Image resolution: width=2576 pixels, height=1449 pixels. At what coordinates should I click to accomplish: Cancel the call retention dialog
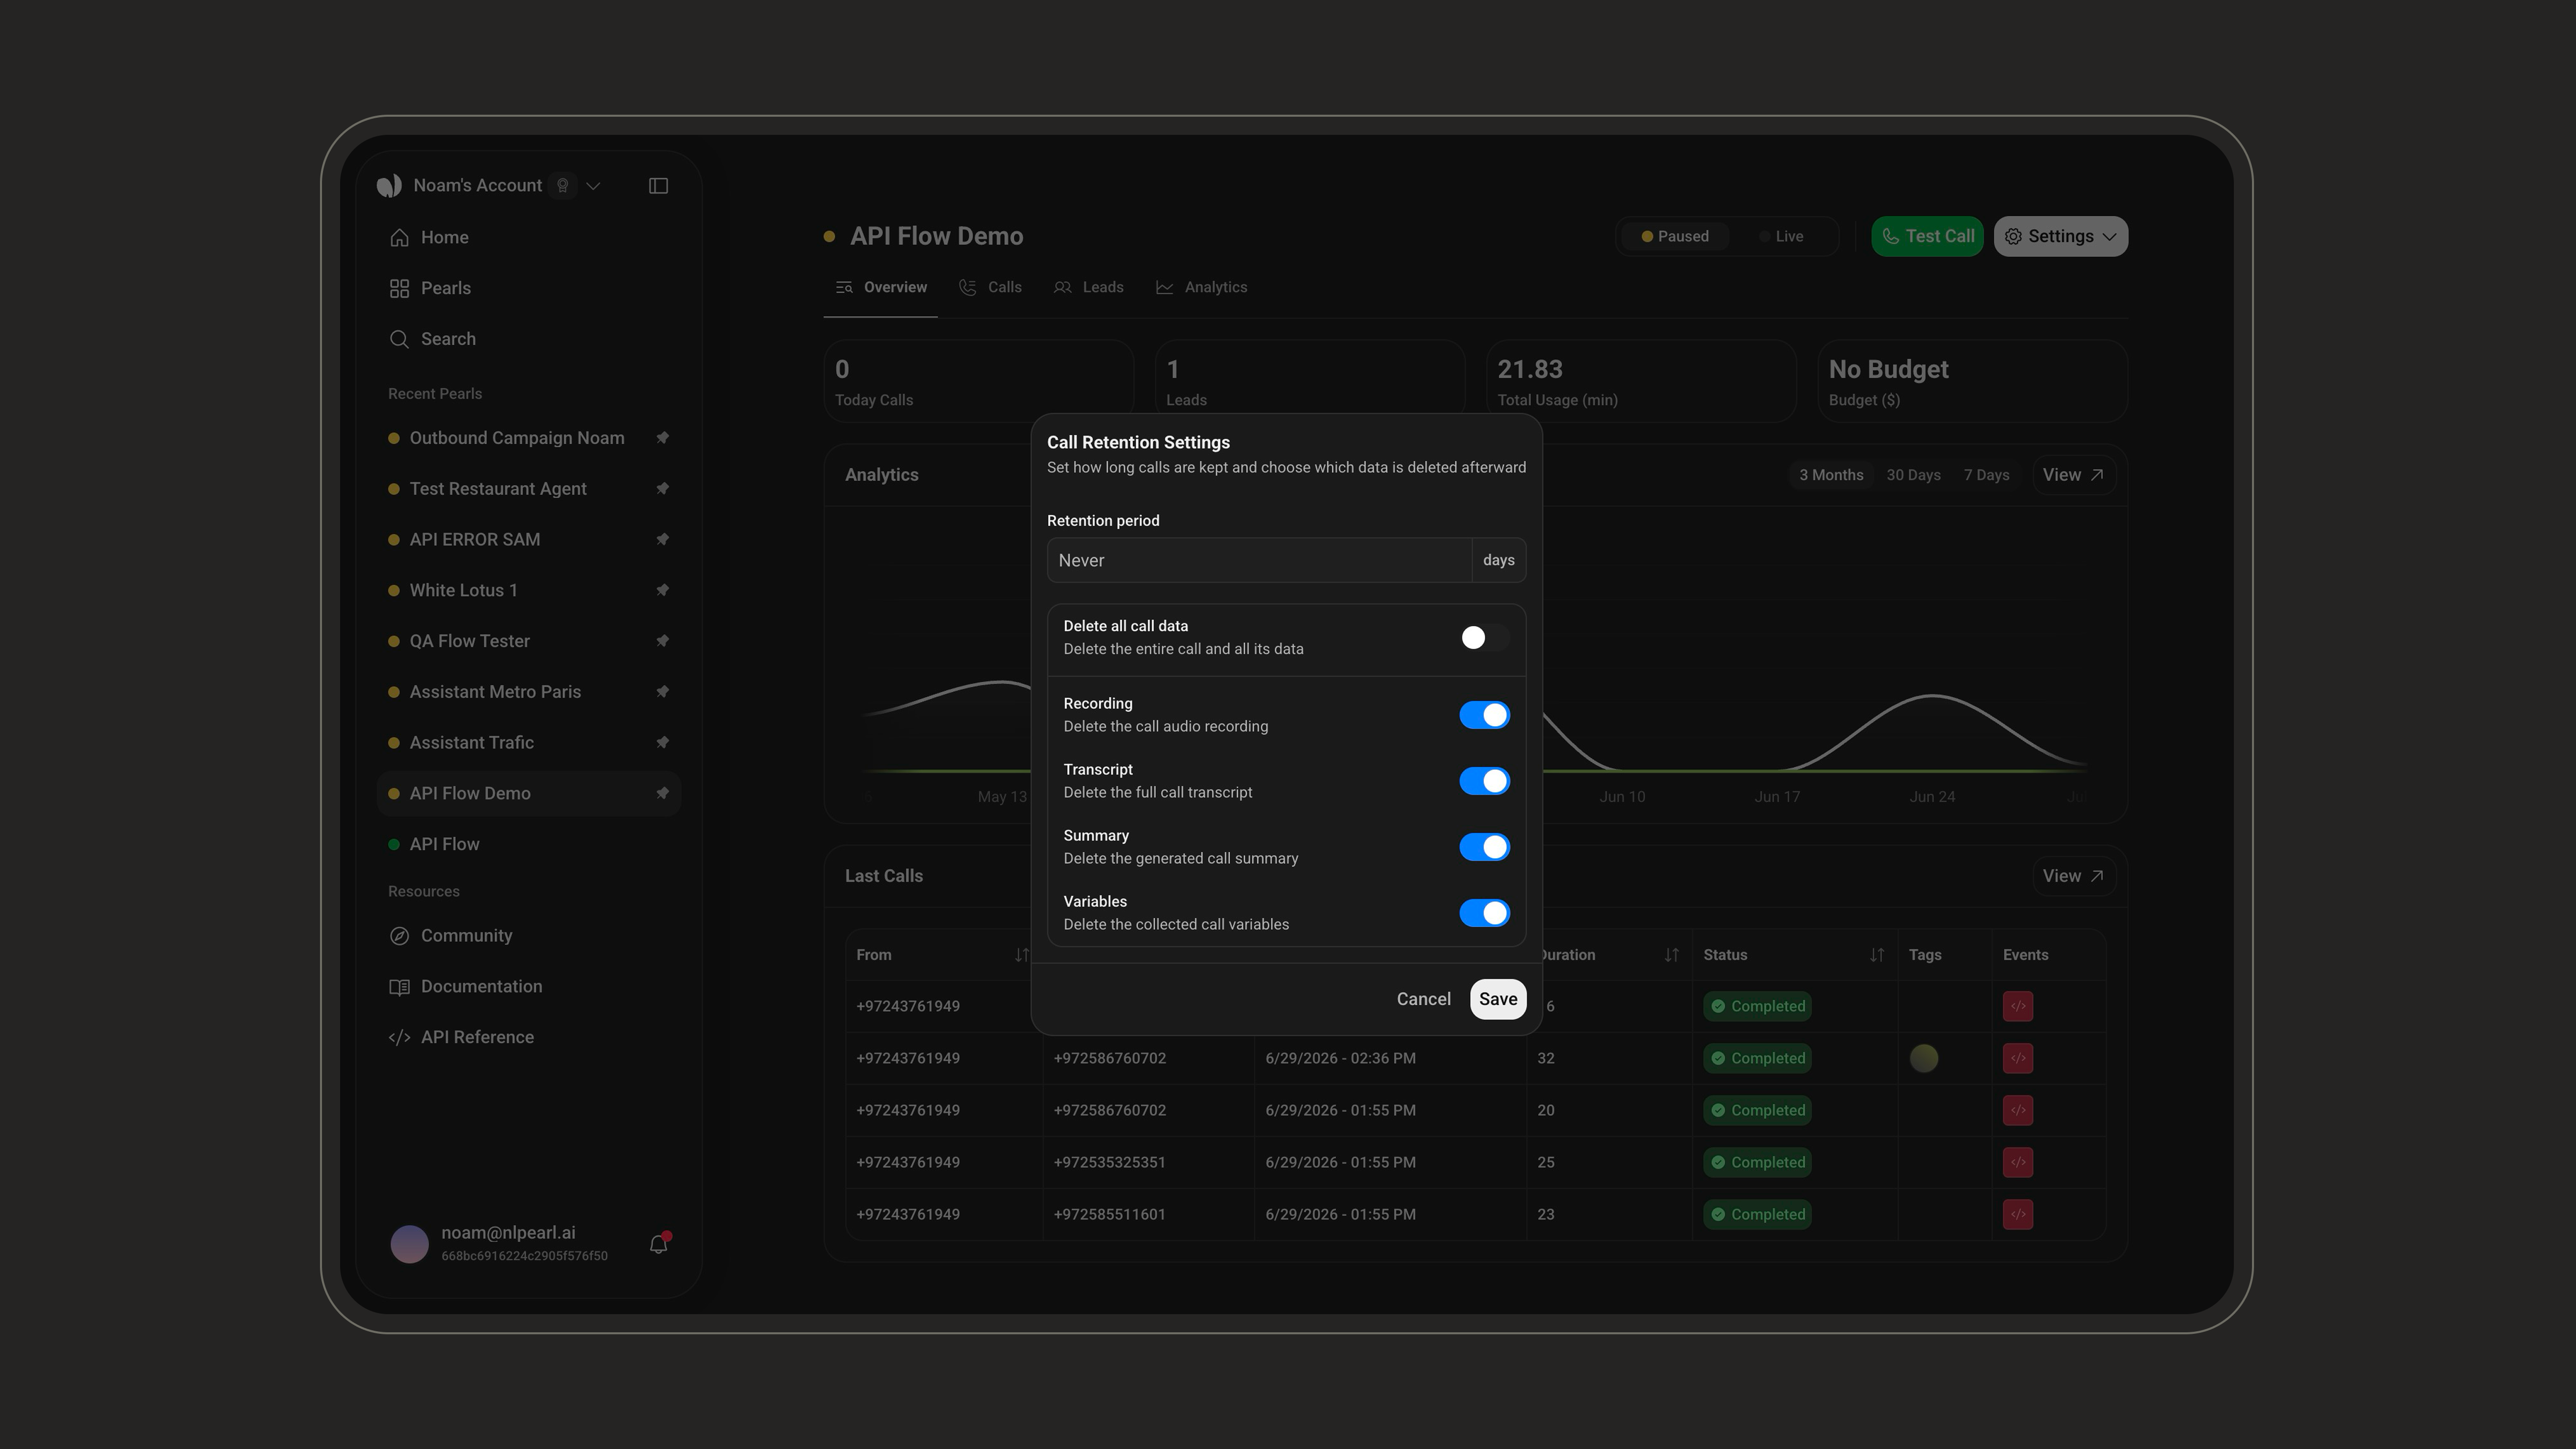click(x=1423, y=999)
